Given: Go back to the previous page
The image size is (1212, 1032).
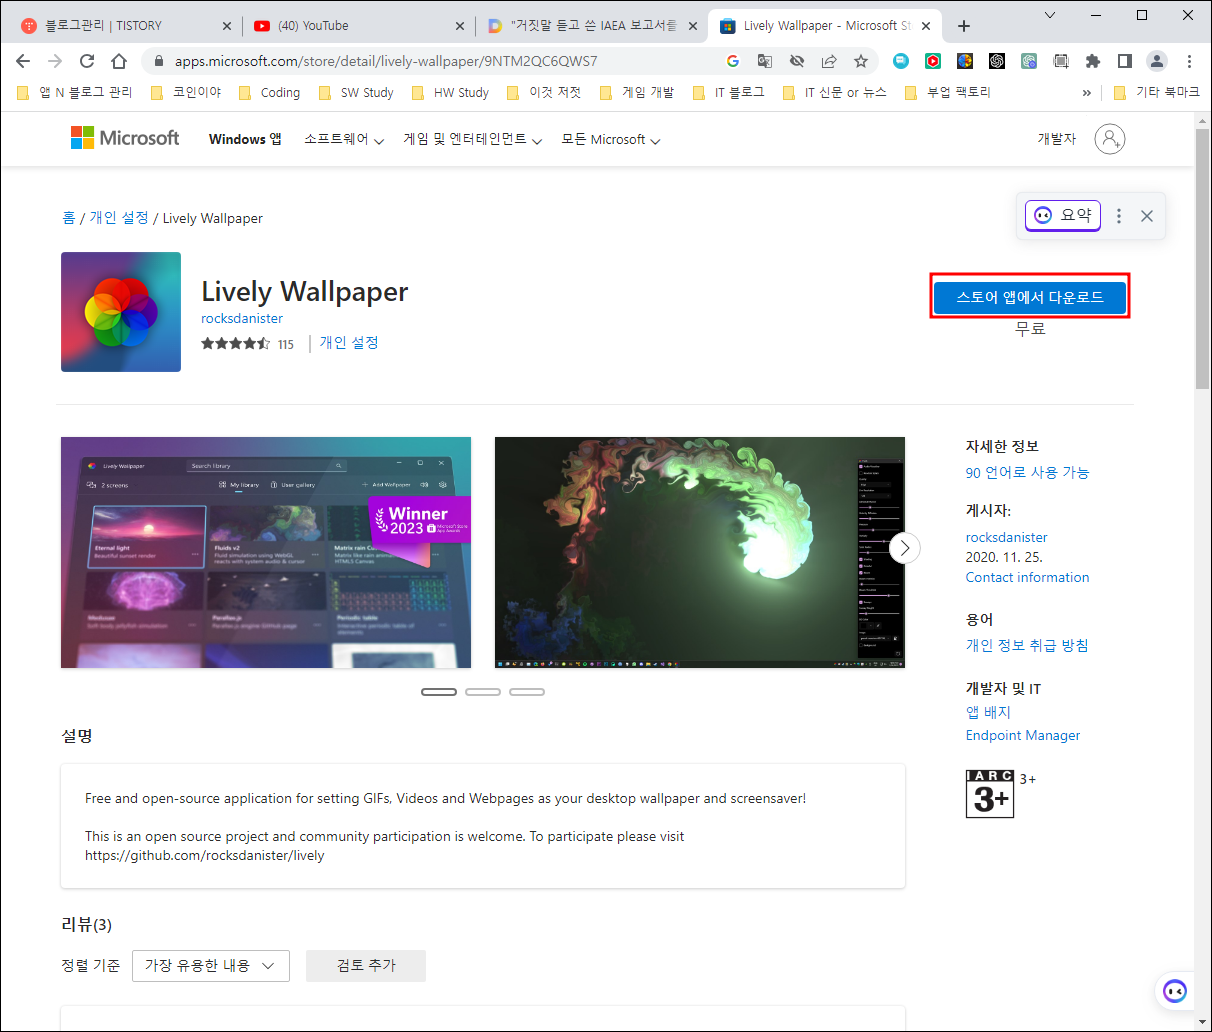Looking at the screenshot, I should pos(23,61).
